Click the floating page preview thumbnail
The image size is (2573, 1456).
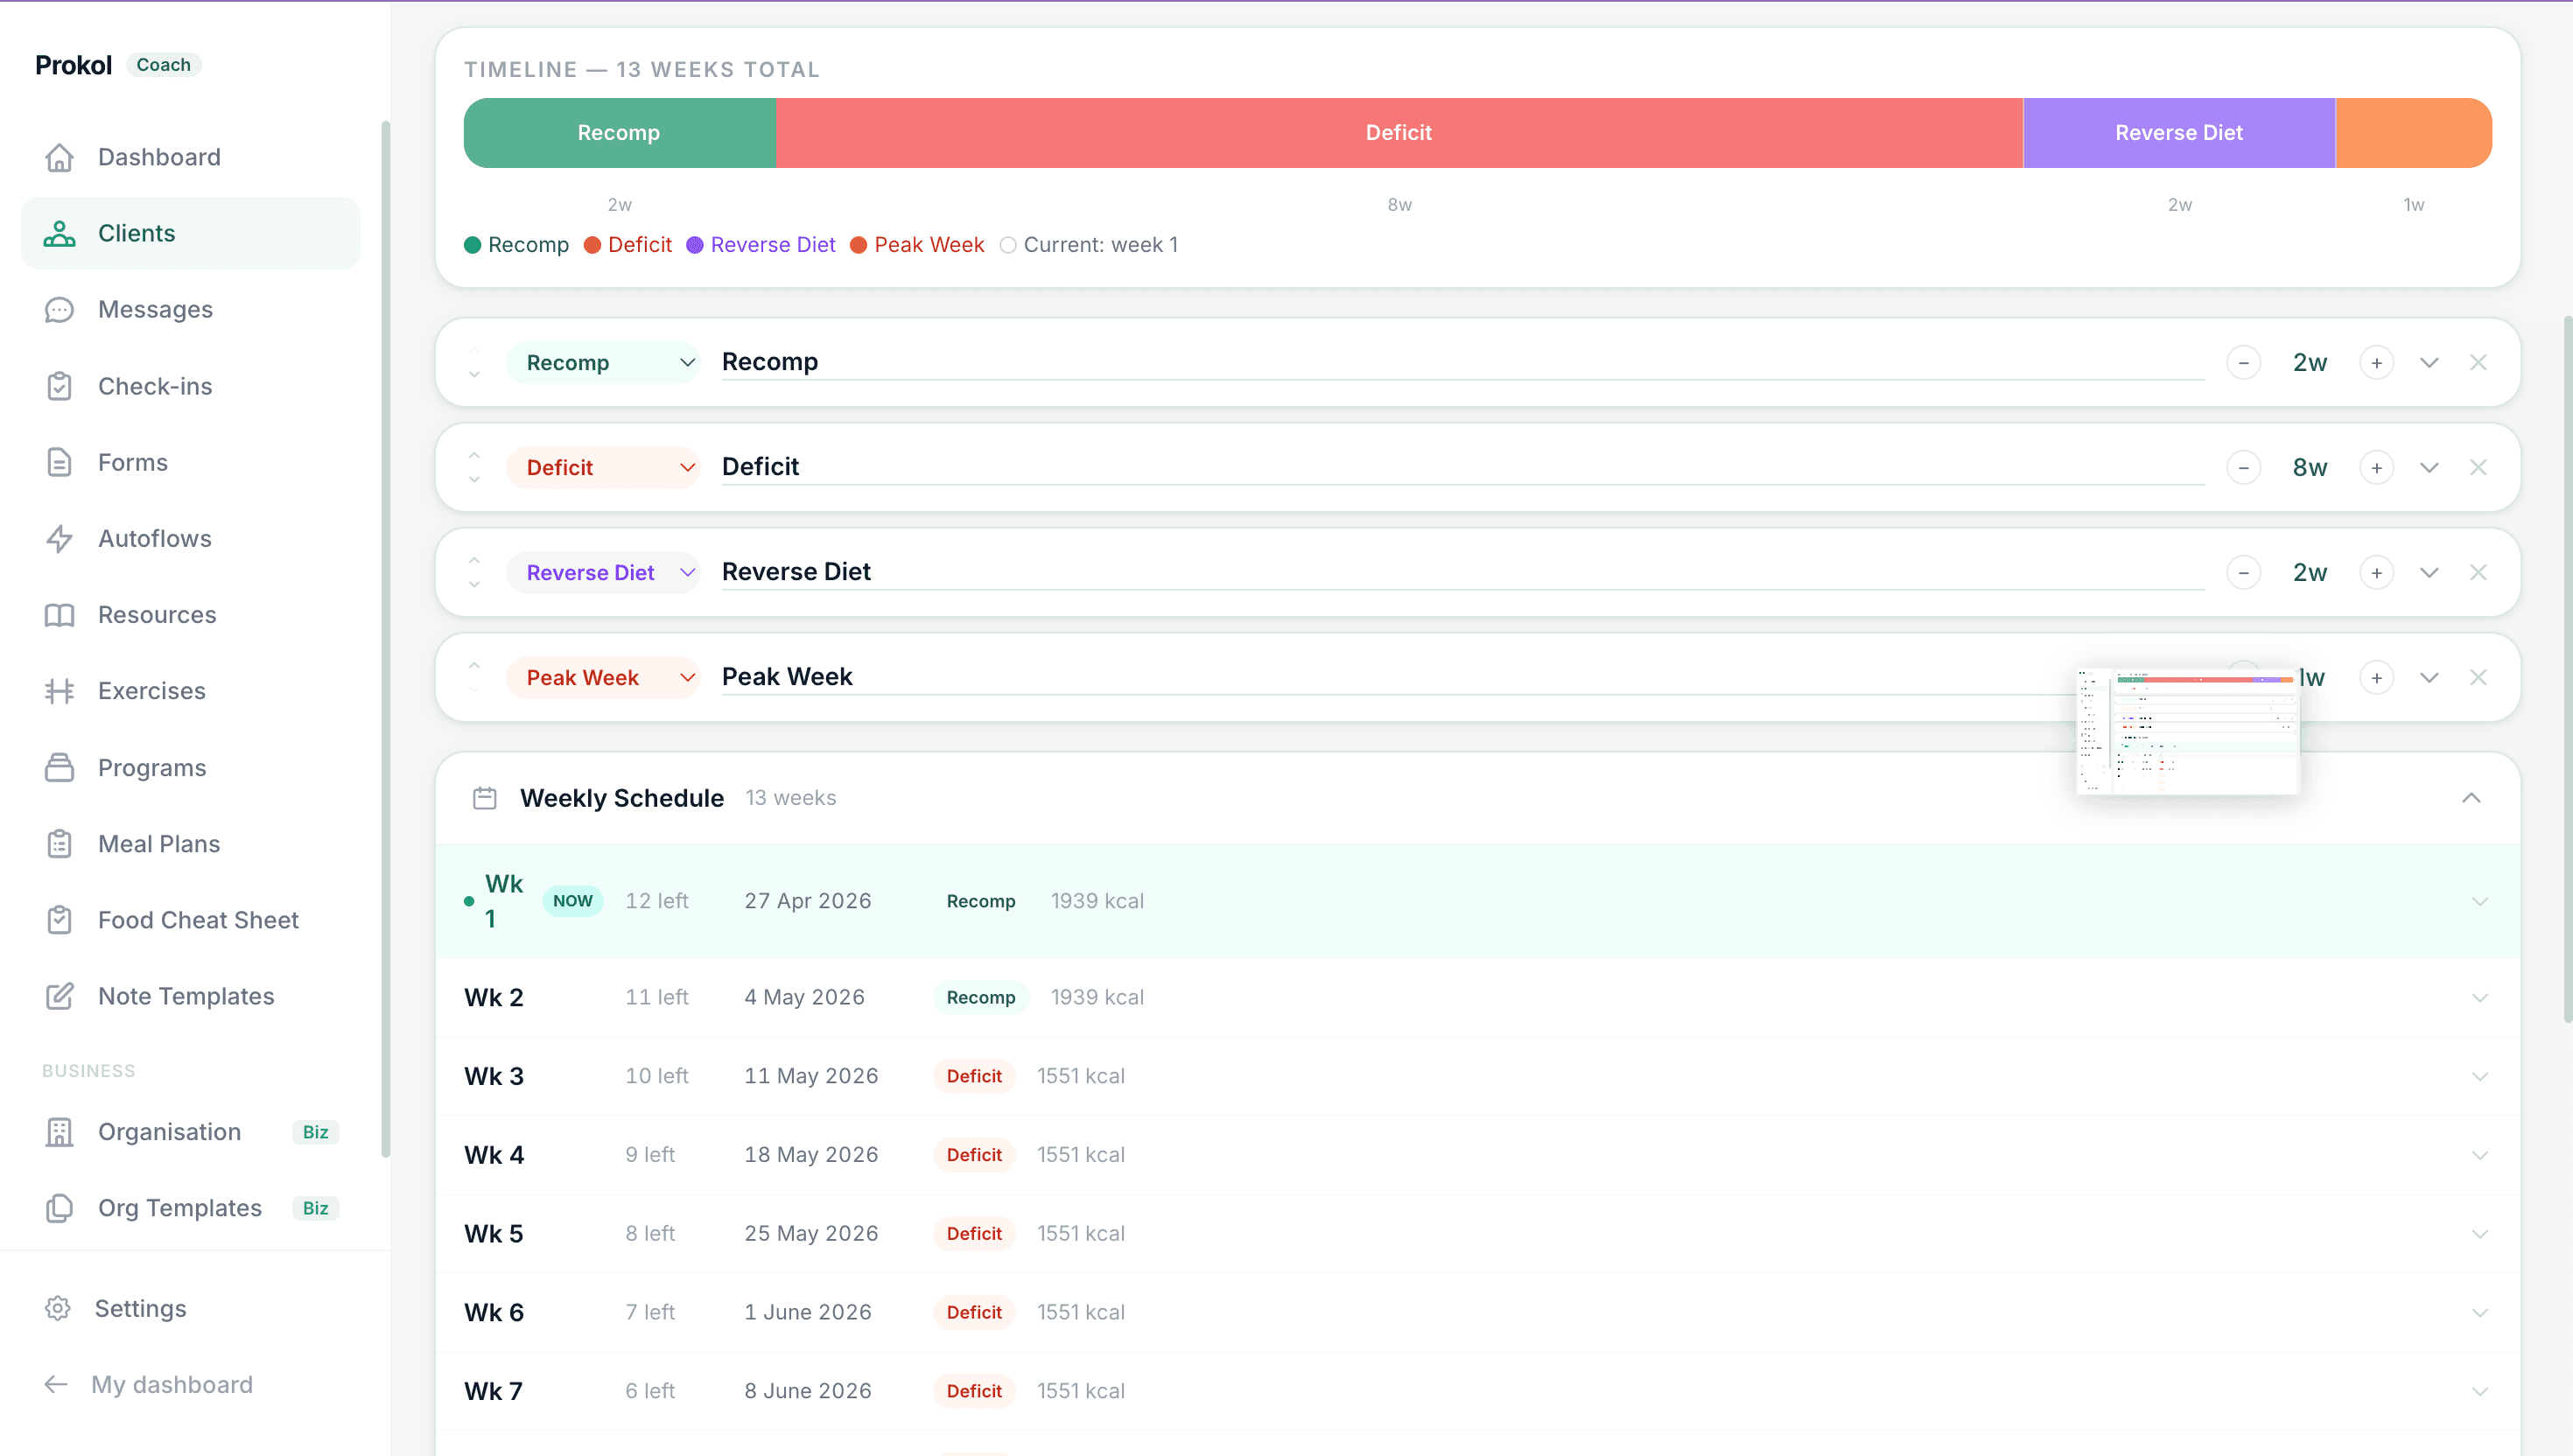(x=2188, y=731)
